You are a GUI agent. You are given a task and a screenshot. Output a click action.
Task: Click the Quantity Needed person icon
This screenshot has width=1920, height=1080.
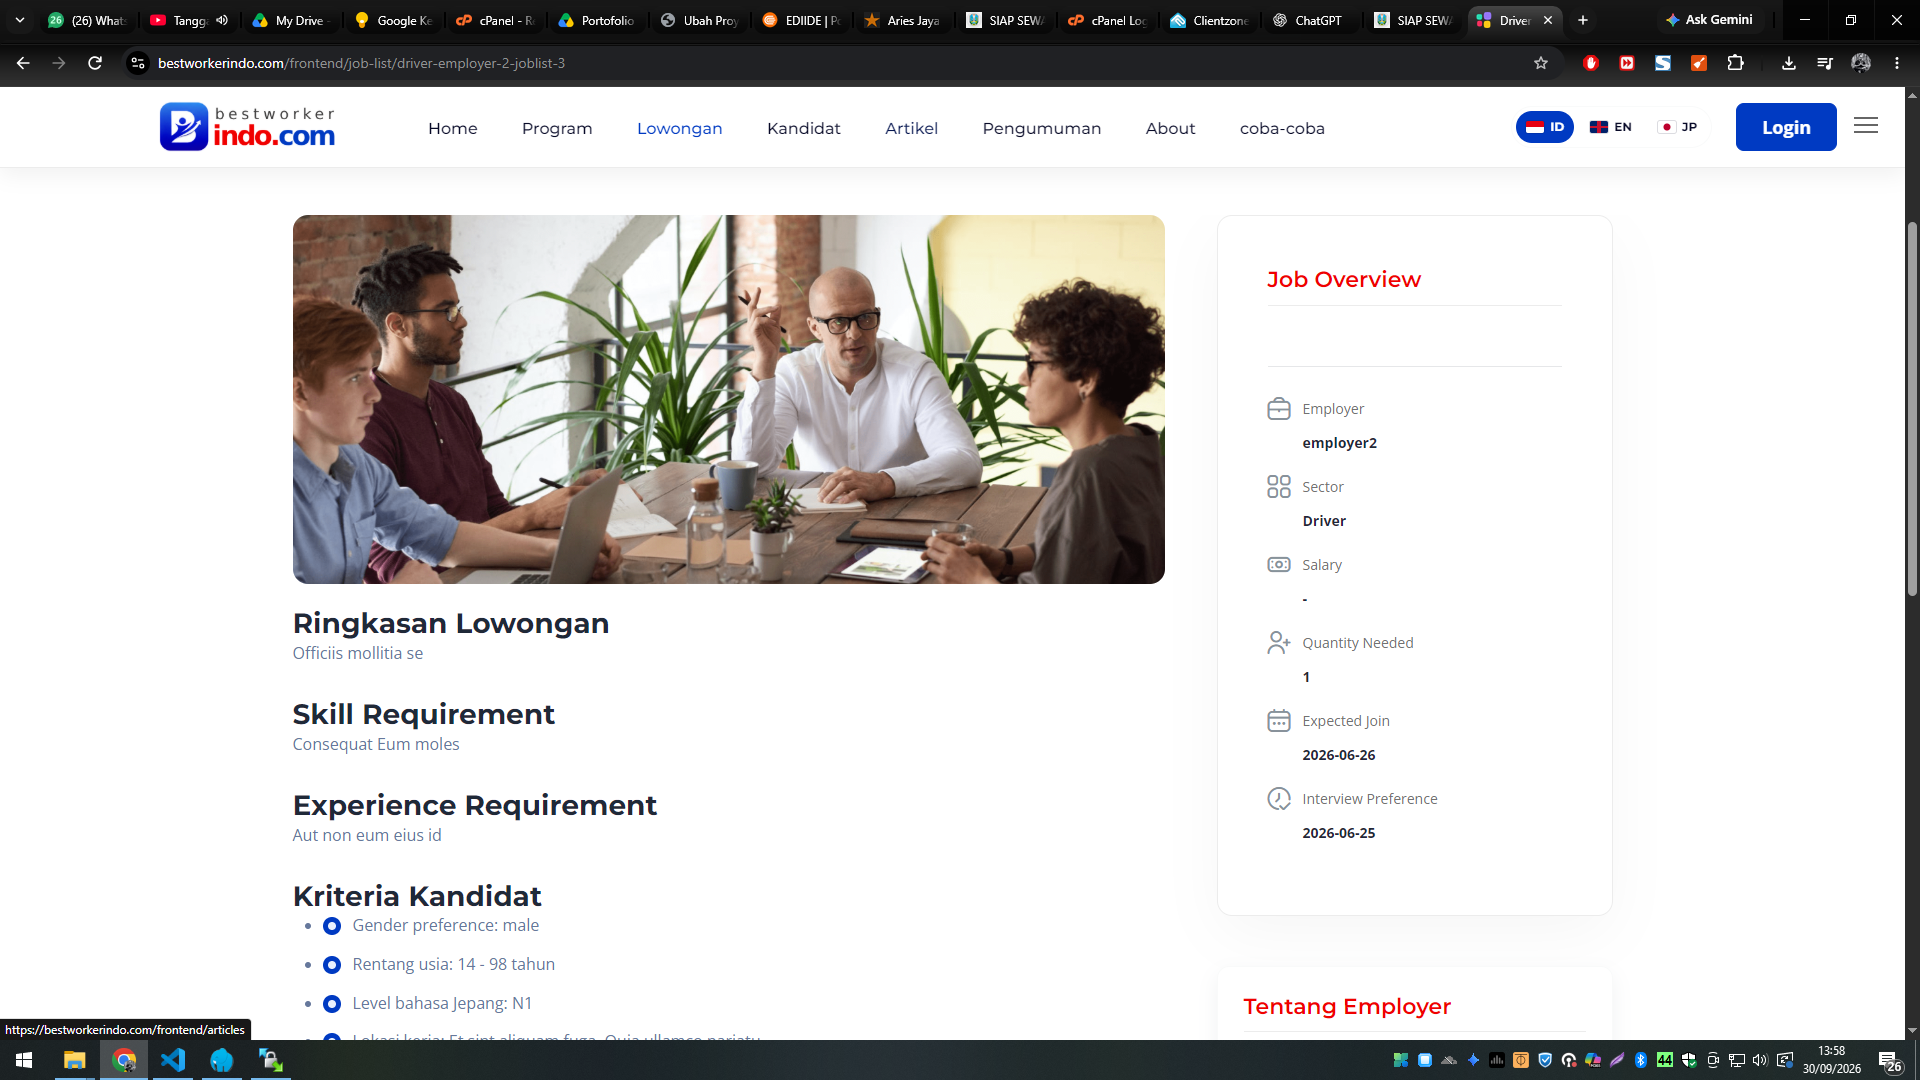[1279, 643]
